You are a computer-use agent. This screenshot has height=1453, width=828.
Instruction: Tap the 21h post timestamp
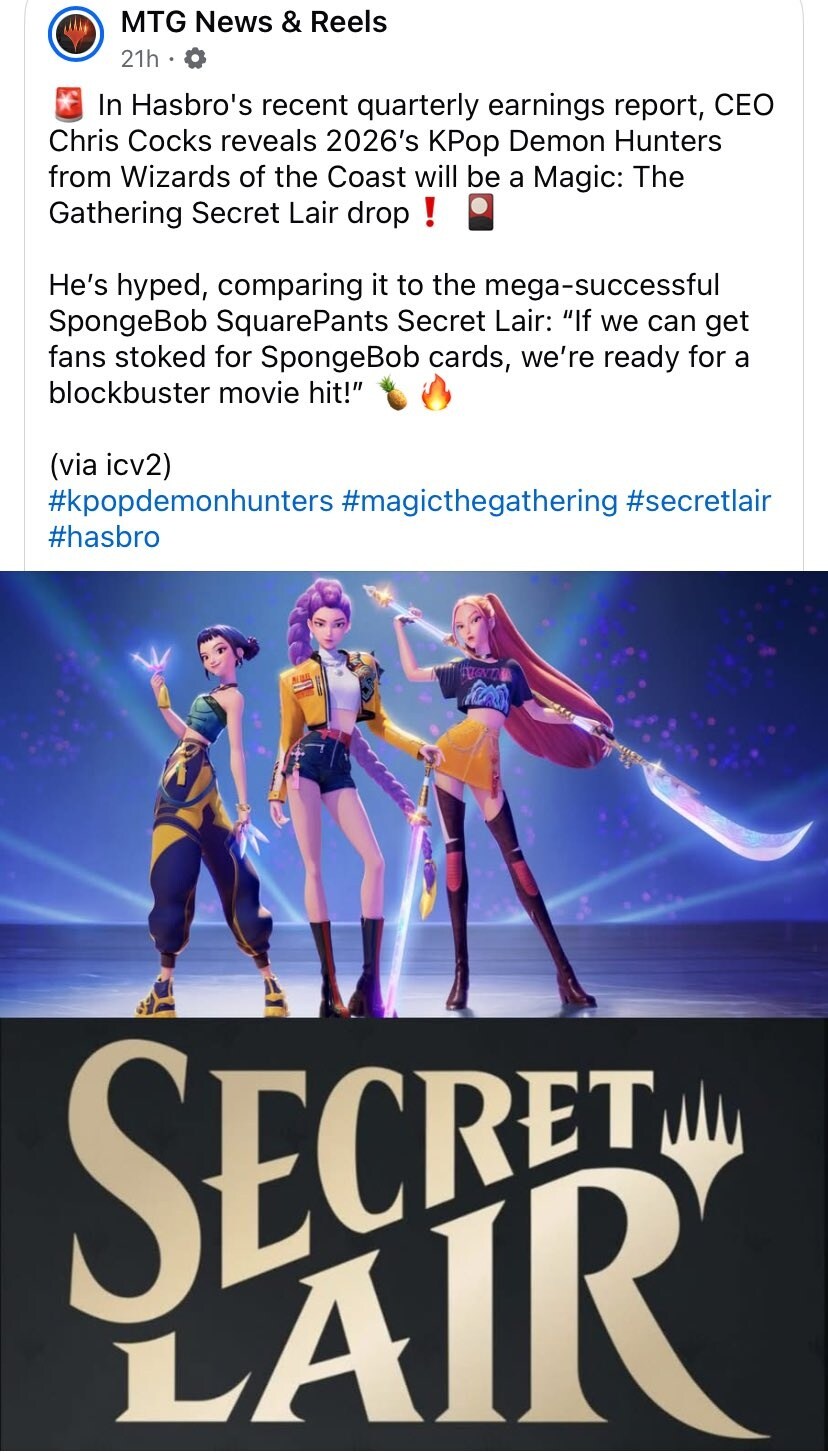[x=140, y=60]
